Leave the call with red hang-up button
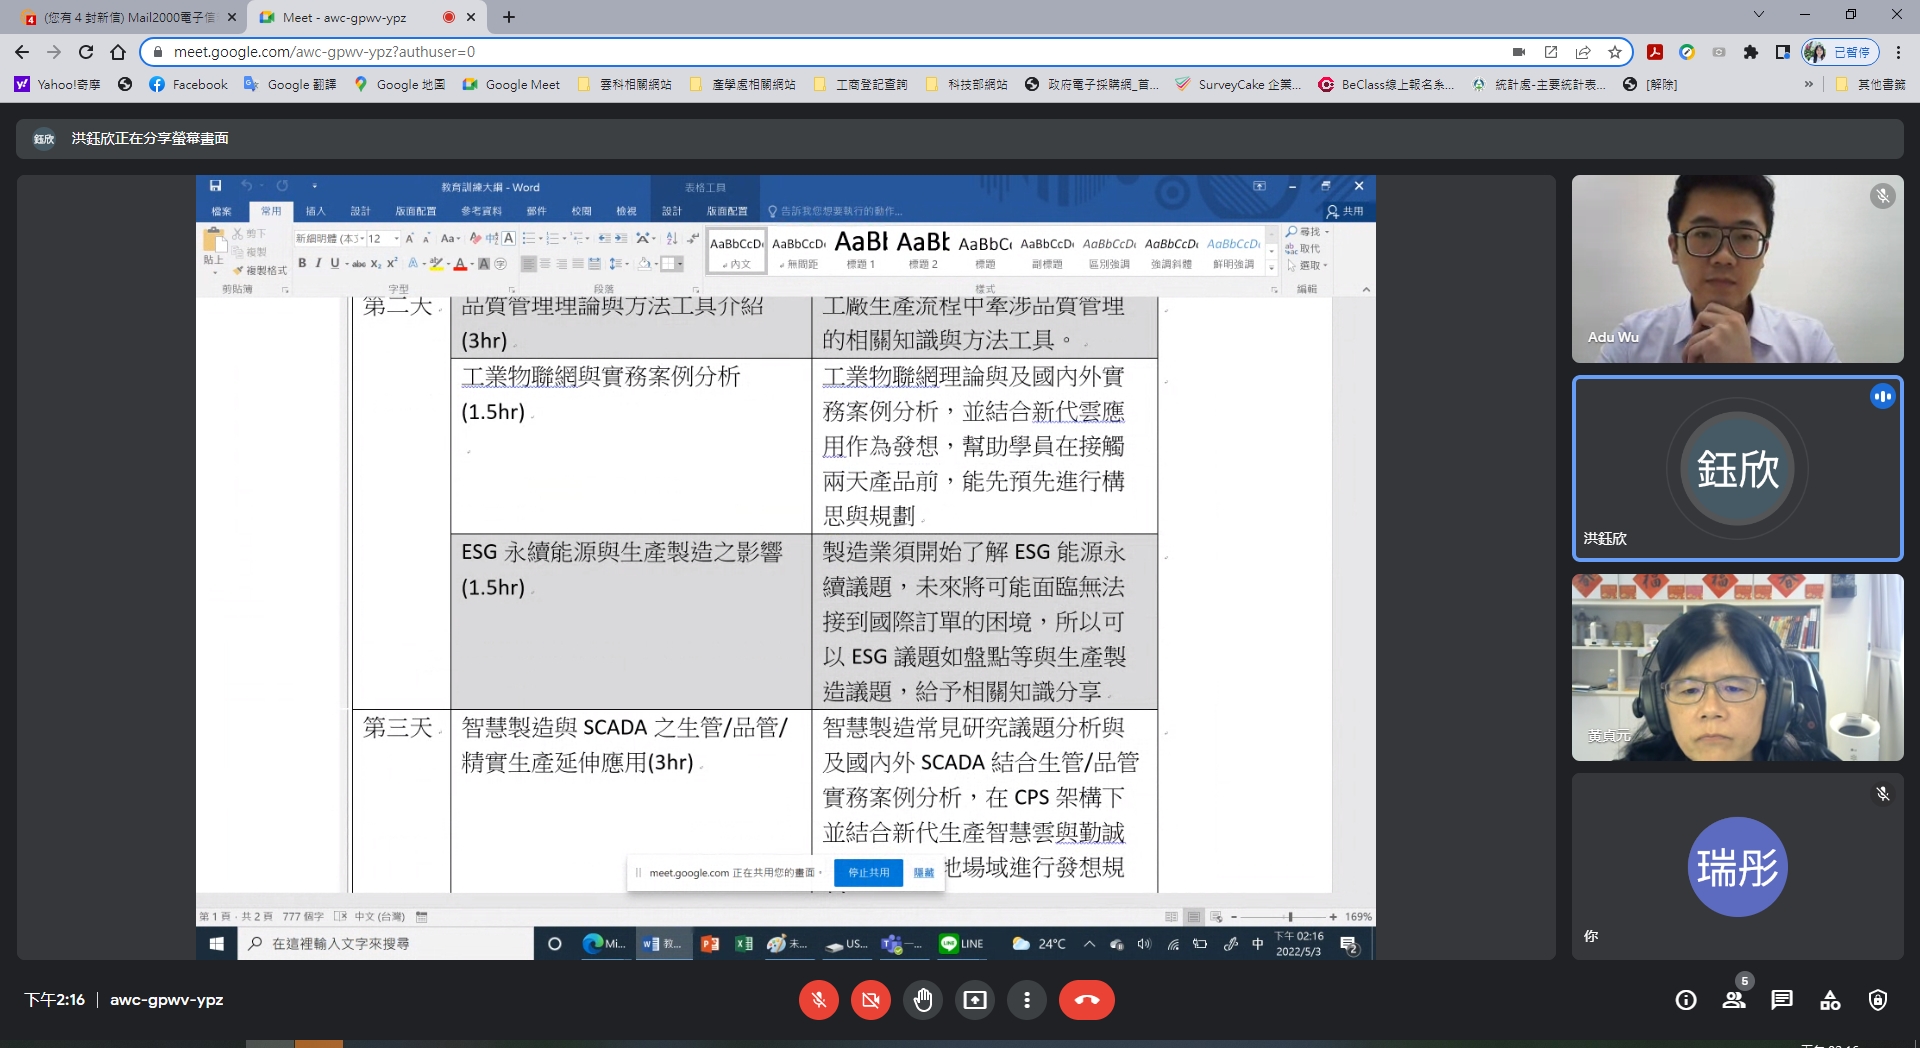The height and width of the screenshot is (1048, 1920). click(x=1086, y=1000)
